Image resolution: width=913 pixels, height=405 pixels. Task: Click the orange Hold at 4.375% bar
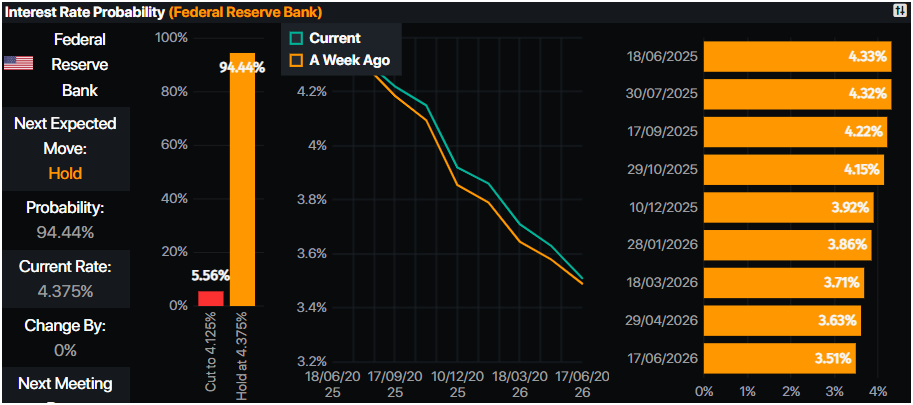[242, 180]
